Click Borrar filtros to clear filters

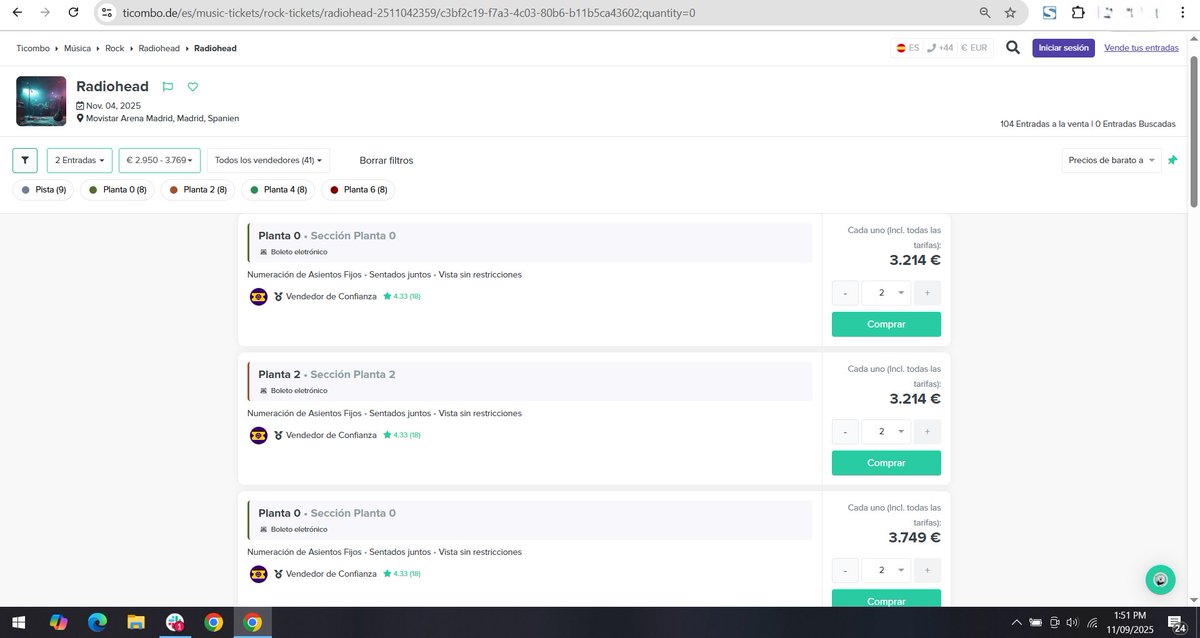click(386, 160)
